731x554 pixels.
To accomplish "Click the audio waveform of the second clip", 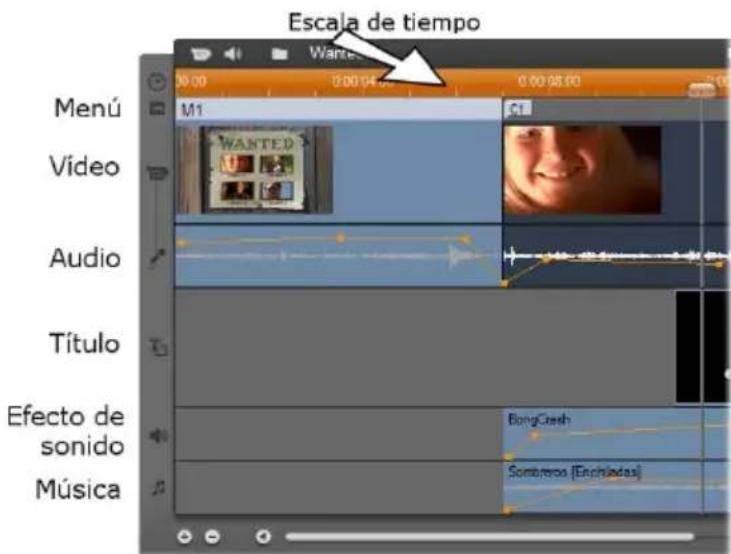I will click(615, 256).
